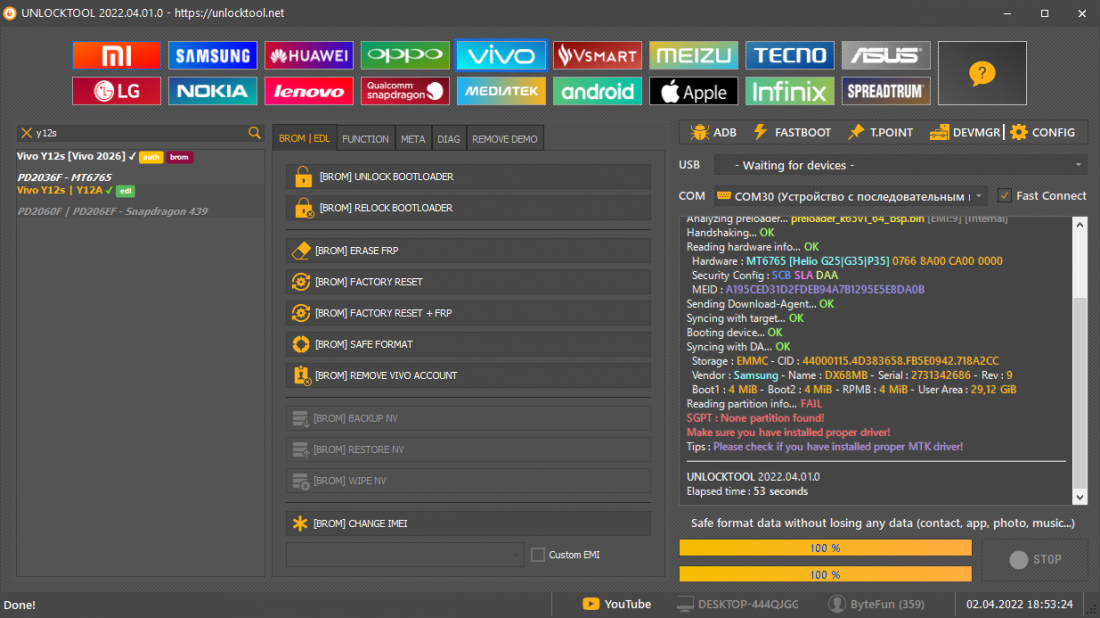Switch to the BROM | EDL tab
The width and height of the screenshot is (1100, 618).
tap(304, 139)
